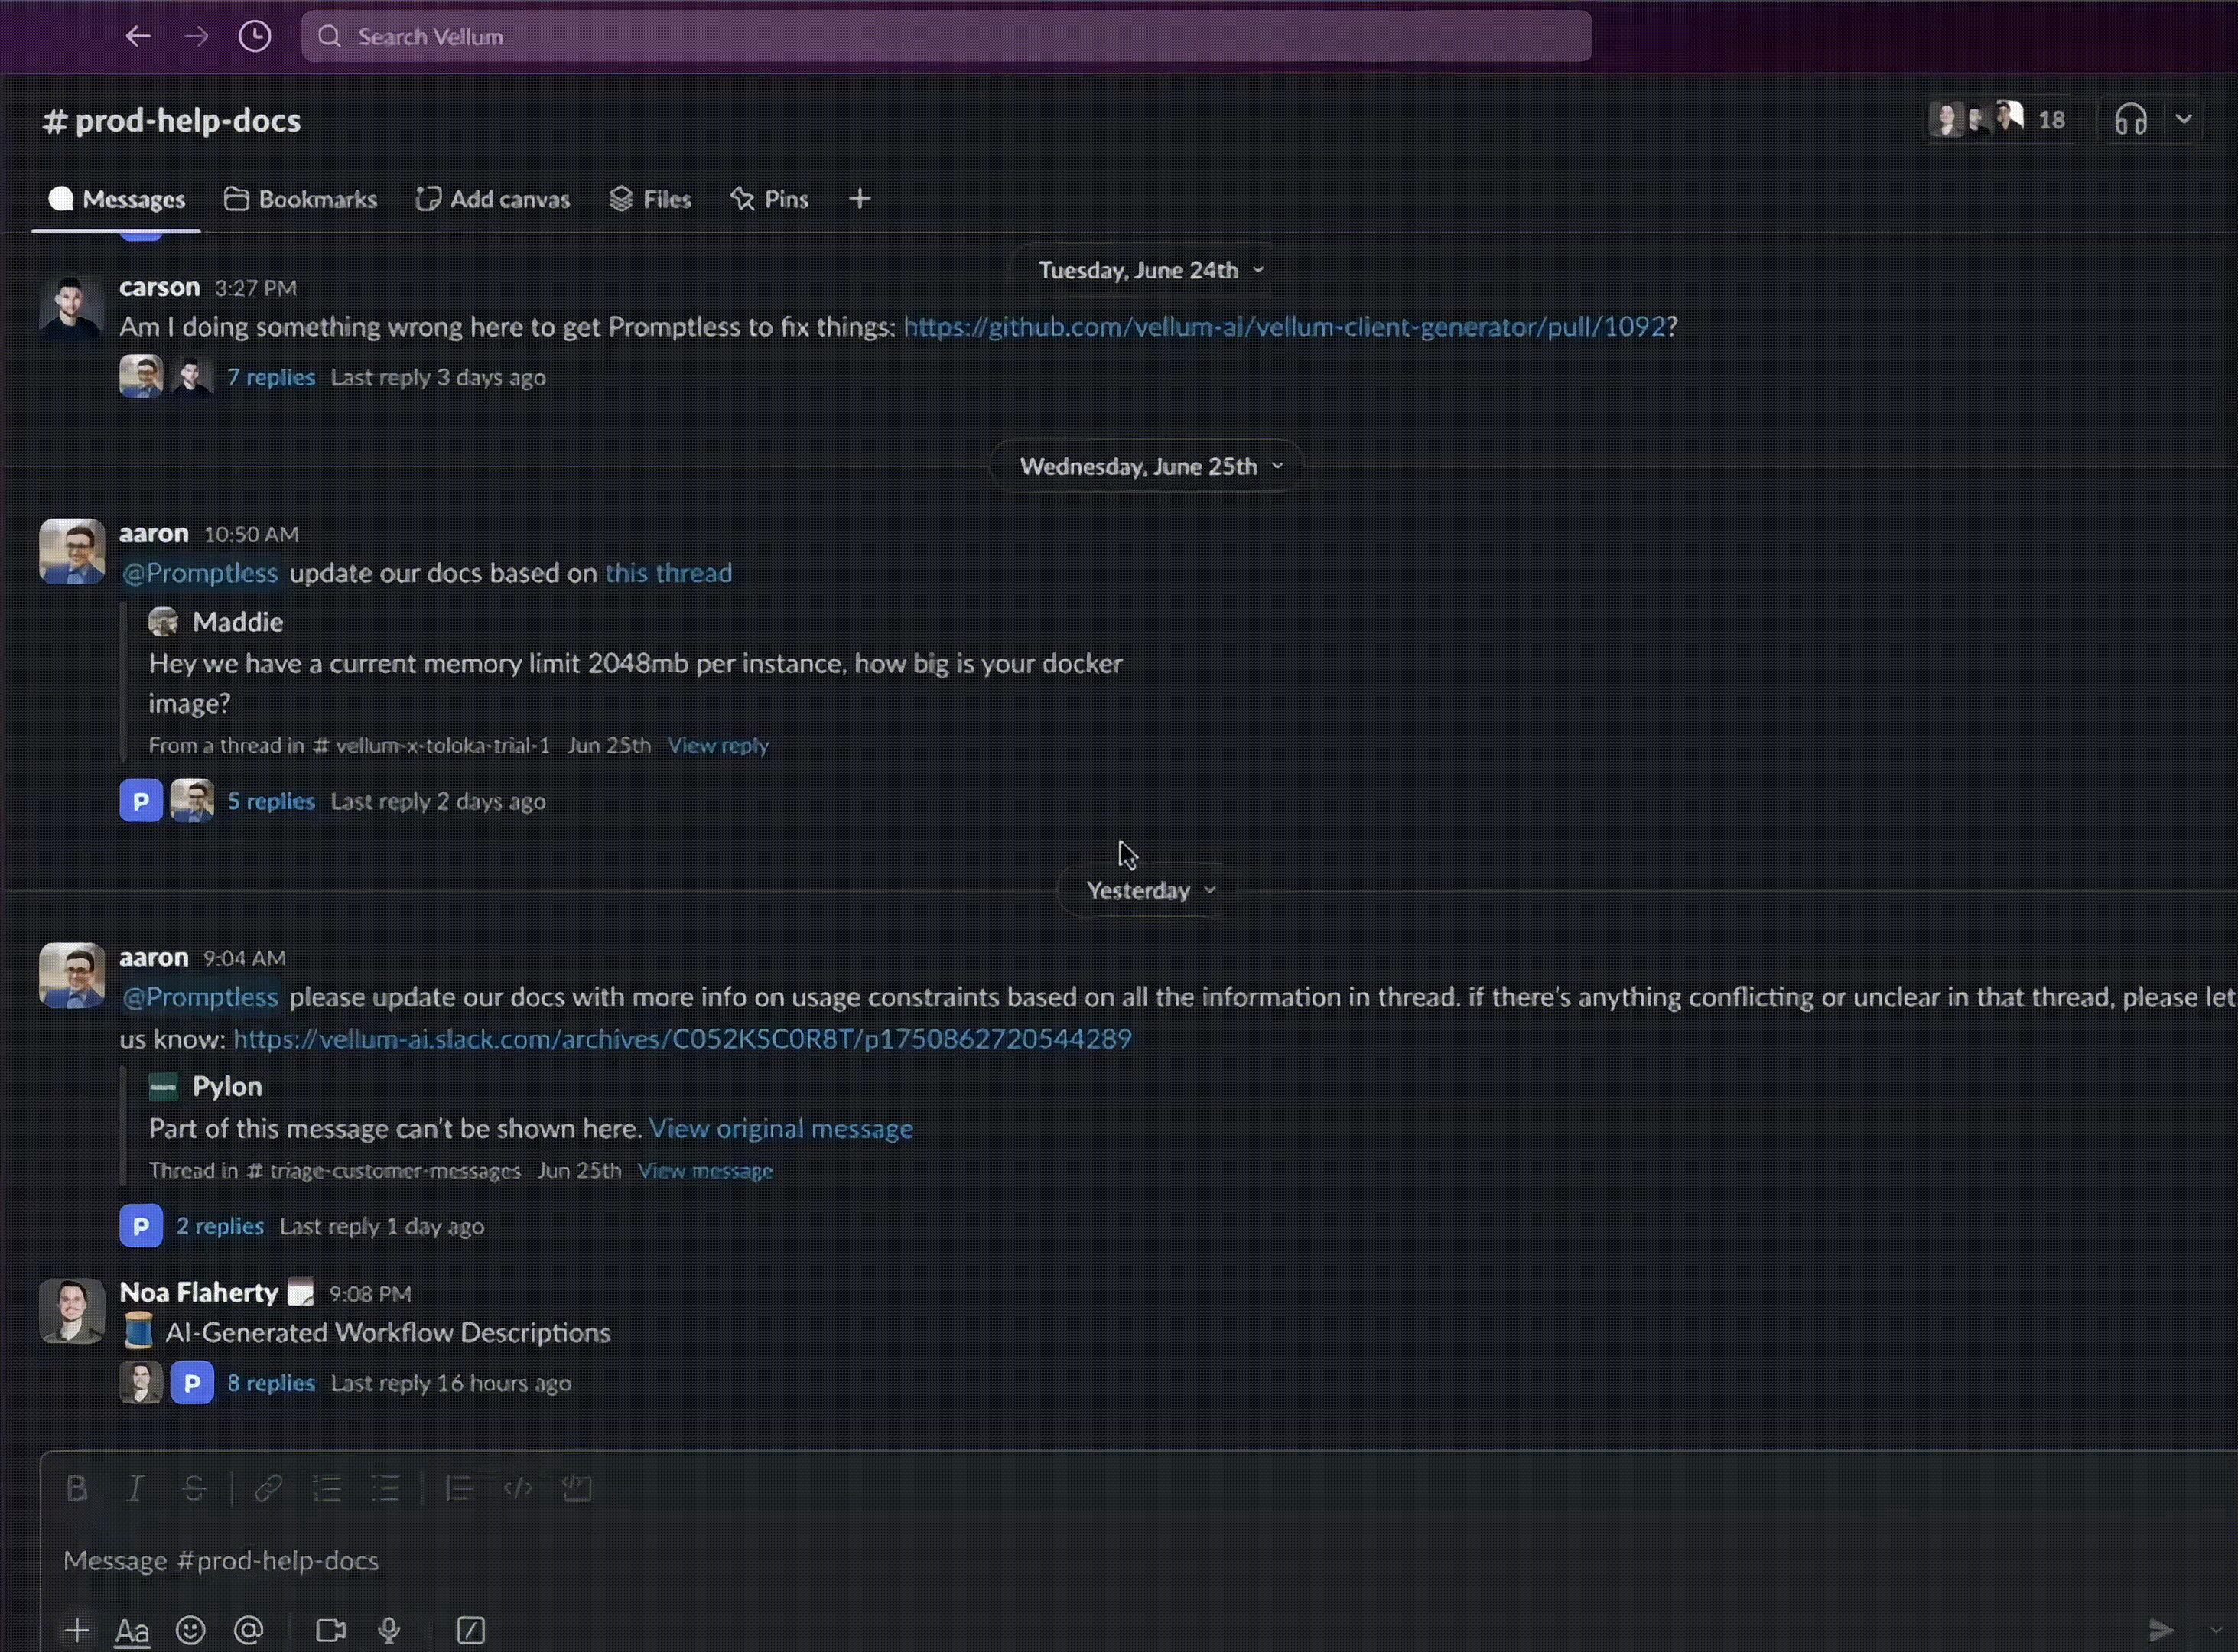Image resolution: width=2238 pixels, height=1652 pixels.
Task: Switch to the Files tab
Action: [650, 198]
